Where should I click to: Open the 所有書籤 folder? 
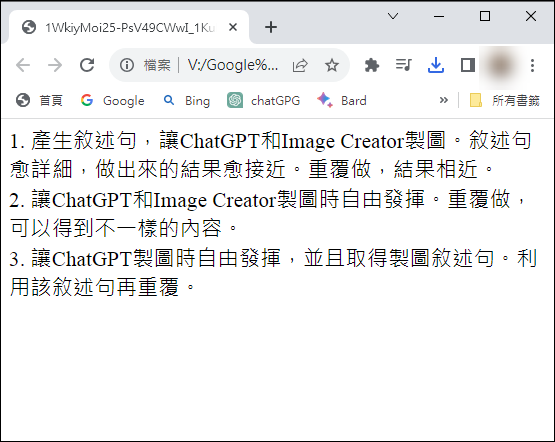coord(504,101)
